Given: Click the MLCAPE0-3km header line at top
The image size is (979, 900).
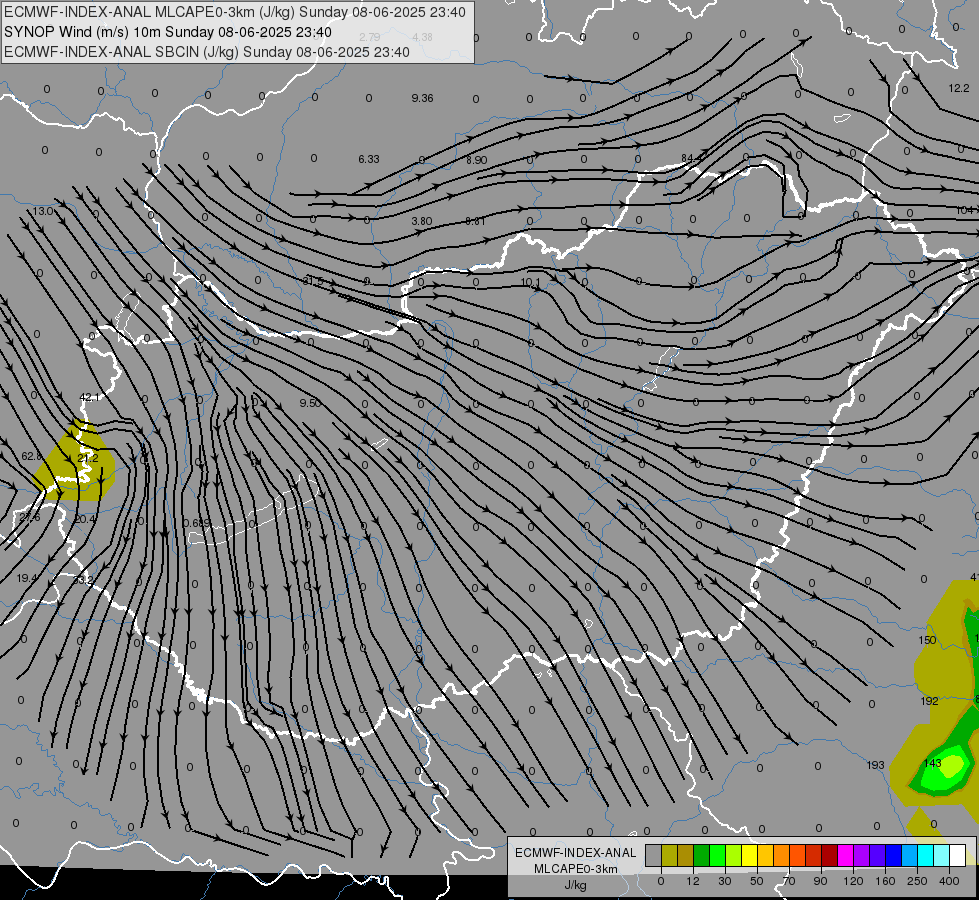Looking at the screenshot, I should click(x=235, y=12).
